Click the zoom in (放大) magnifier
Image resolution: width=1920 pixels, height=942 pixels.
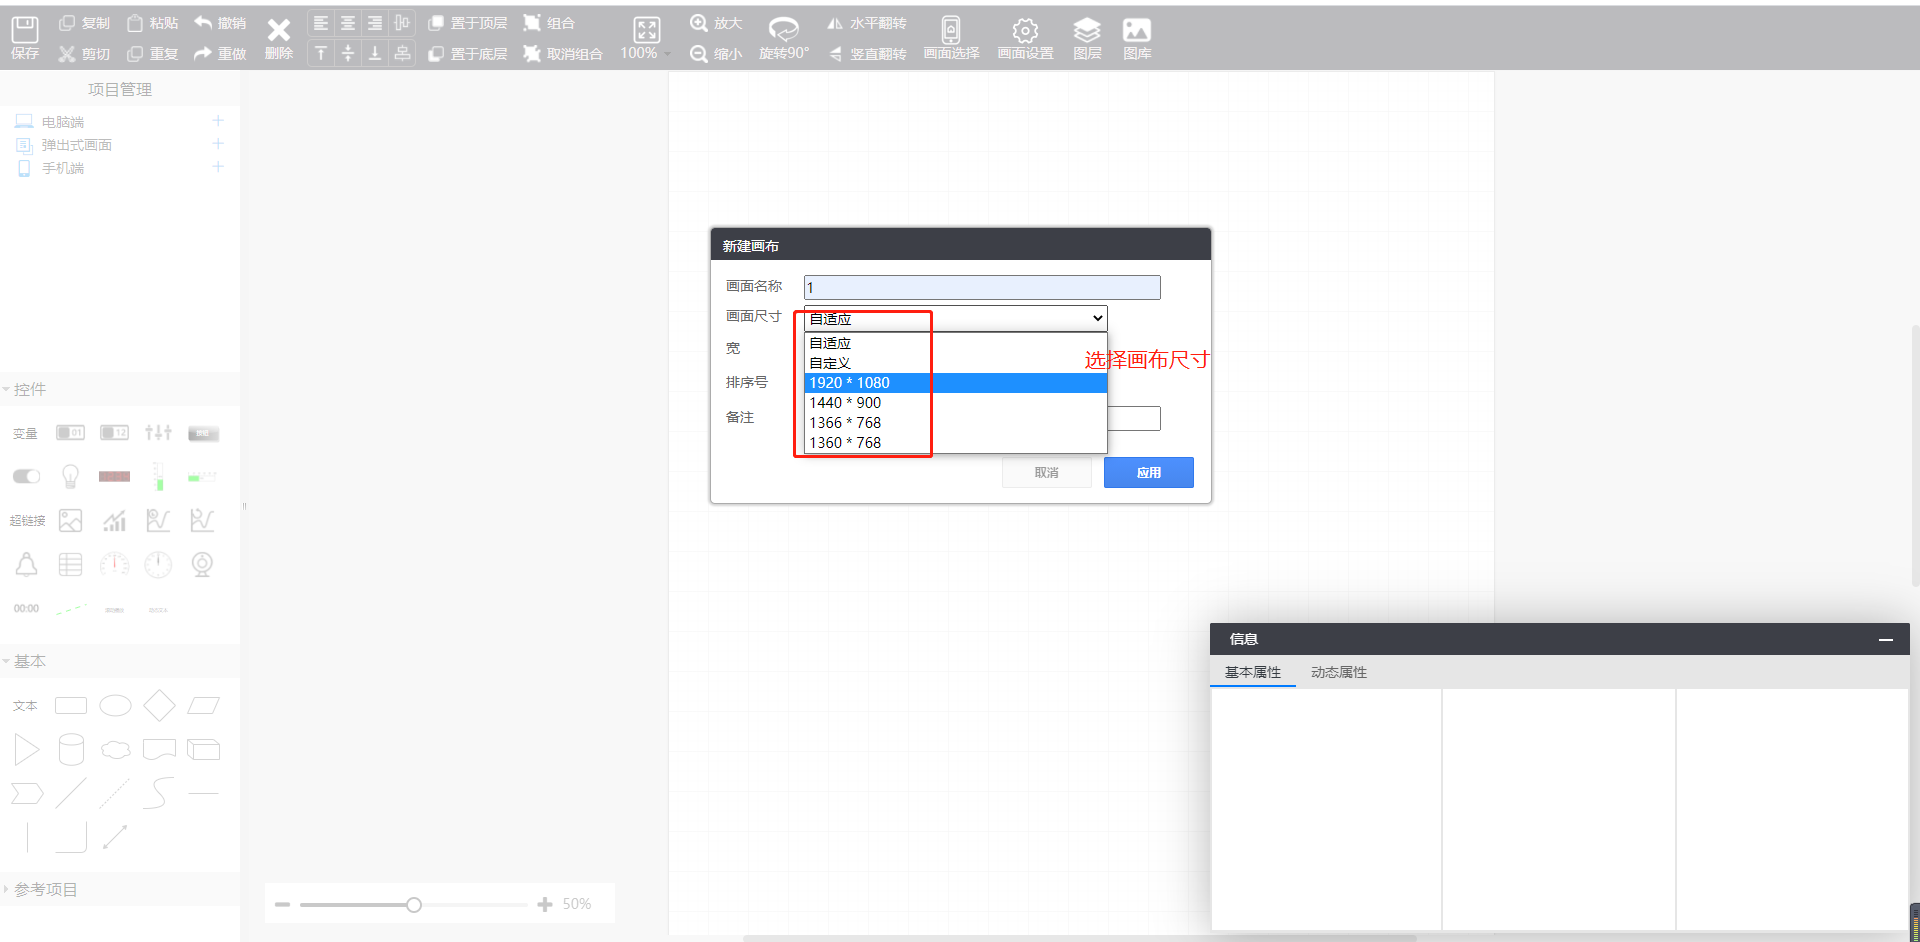pyautogui.click(x=699, y=23)
